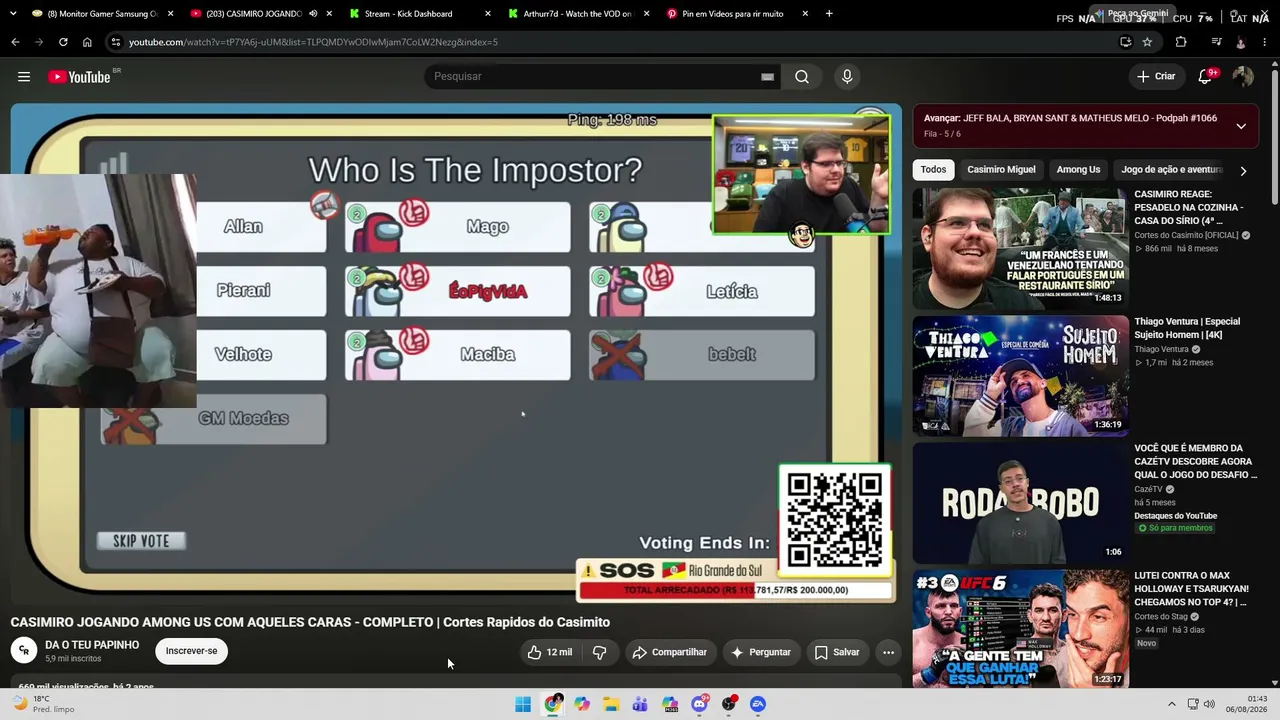Close the Stream - Kick Dashboard tab

488,14
